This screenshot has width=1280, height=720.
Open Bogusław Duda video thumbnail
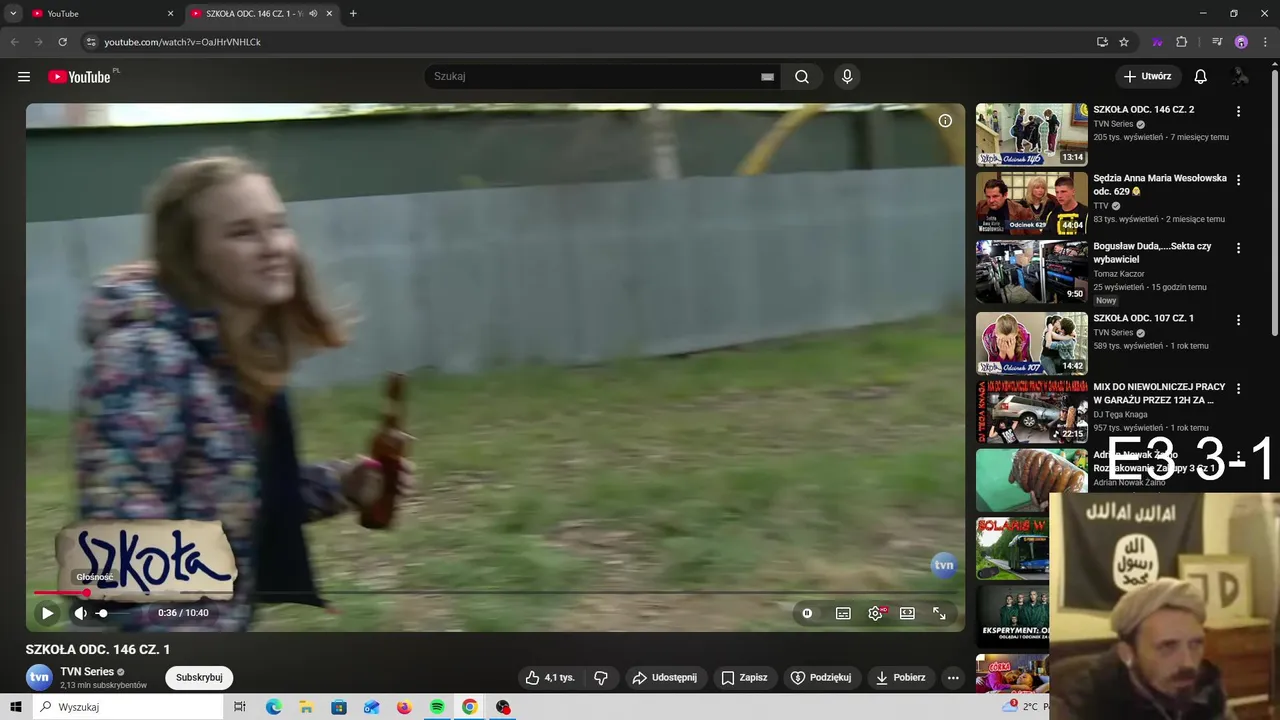pos(1031,271)
